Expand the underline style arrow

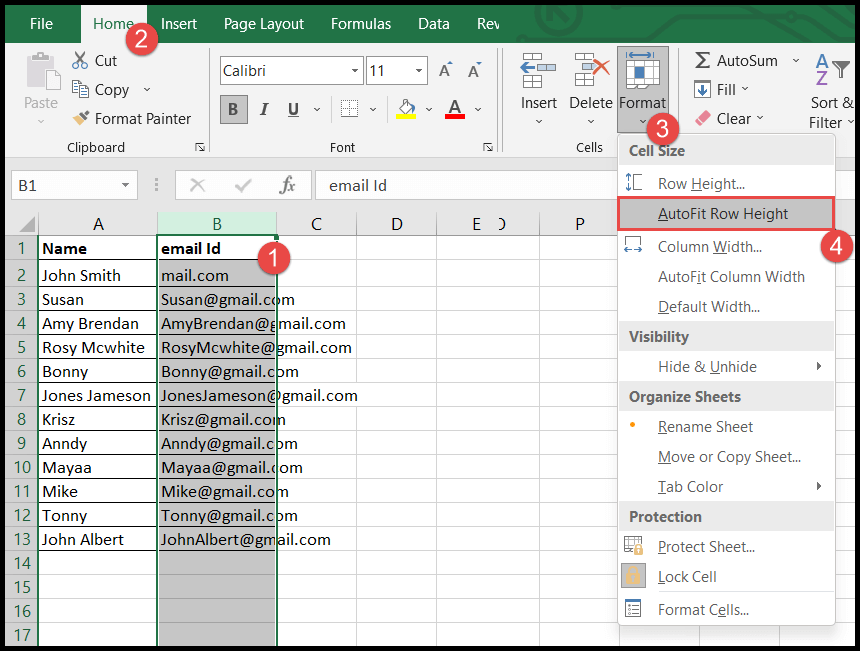316,109
